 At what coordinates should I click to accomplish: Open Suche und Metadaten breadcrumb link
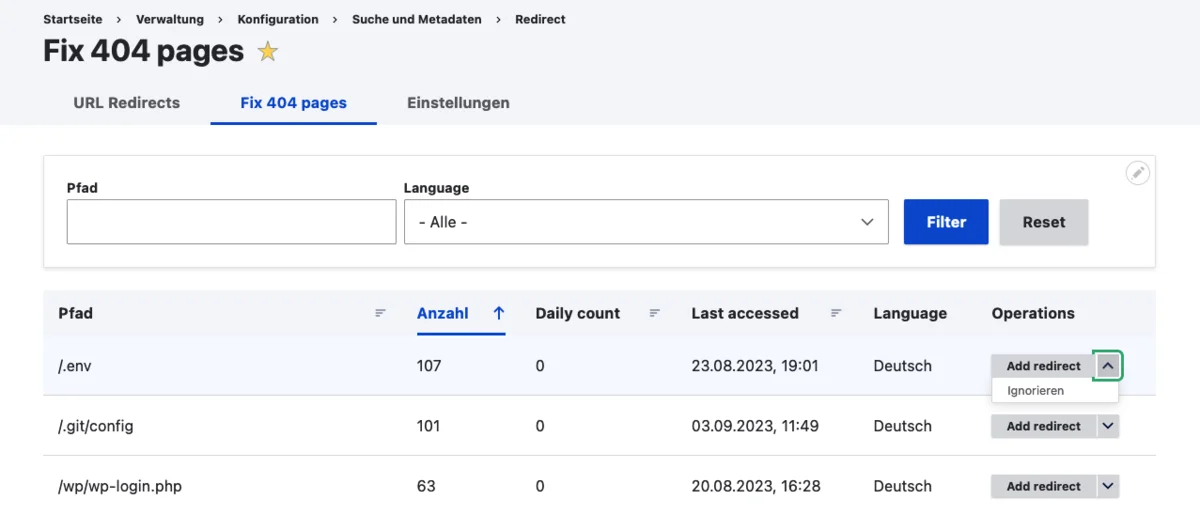click(417, 19)
